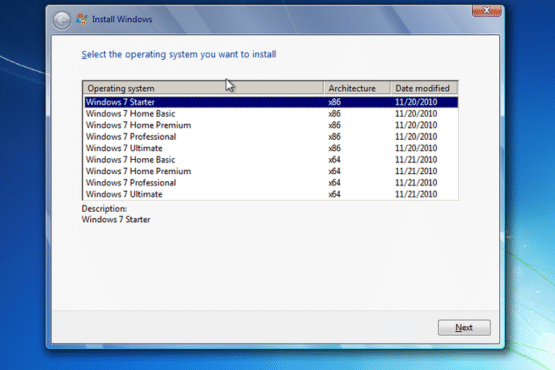Click the 11/20/2010 date in the Windows 7 Professional x86 row

click(x=416, y=137)
